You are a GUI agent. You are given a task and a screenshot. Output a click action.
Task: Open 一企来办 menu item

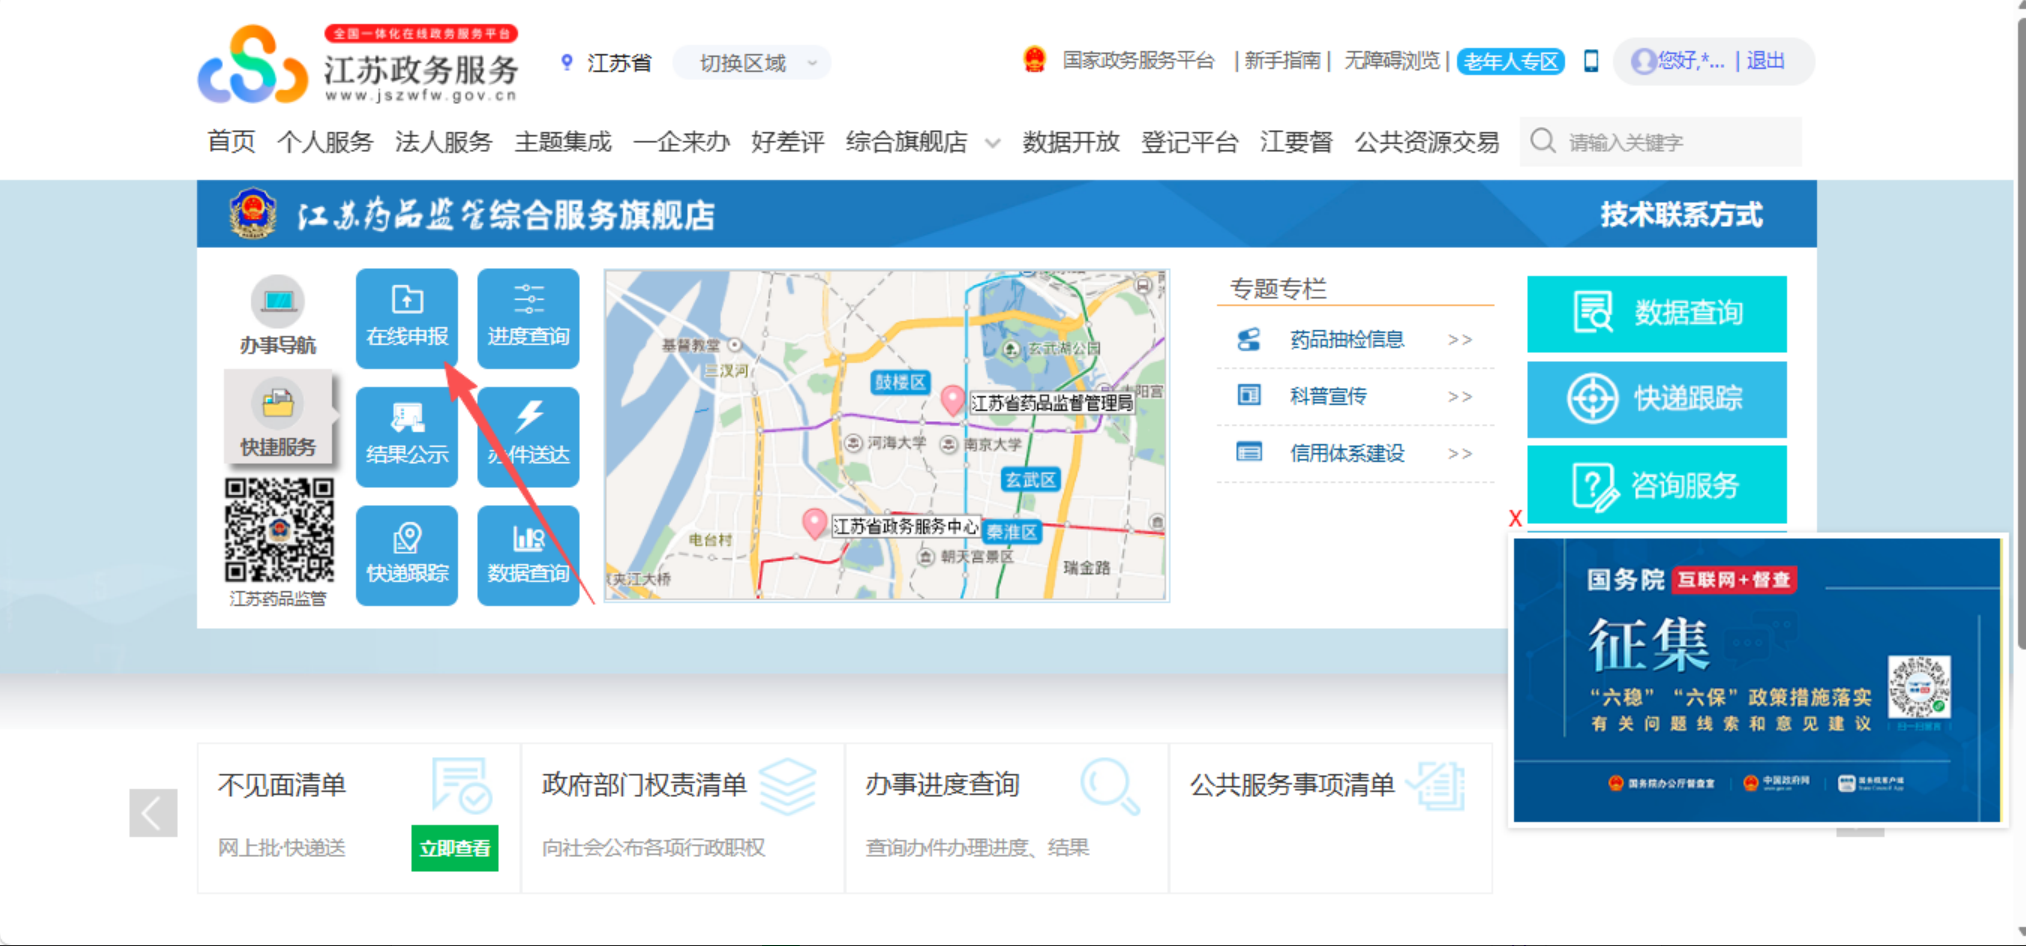[682, 142]
